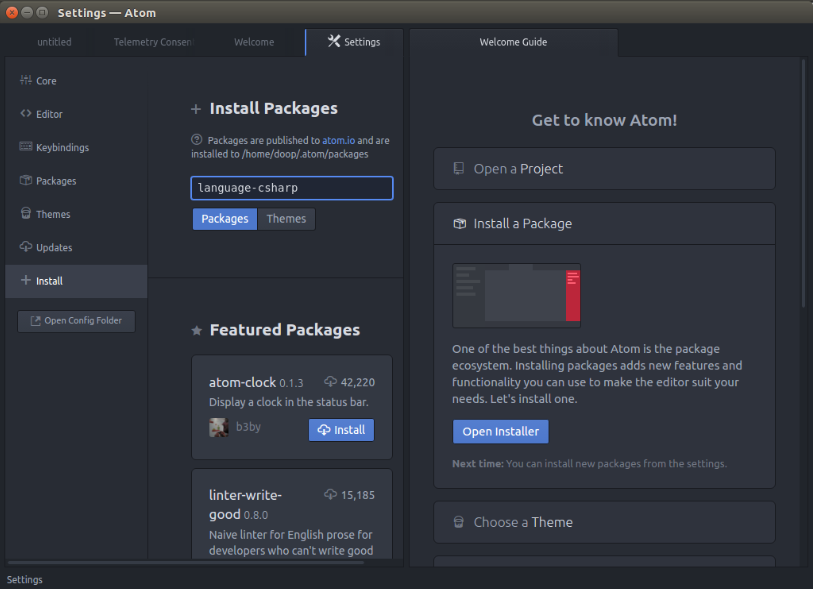The image size is (813, 589).
Task: Maximize the Atom window
Action: (42, 12)
